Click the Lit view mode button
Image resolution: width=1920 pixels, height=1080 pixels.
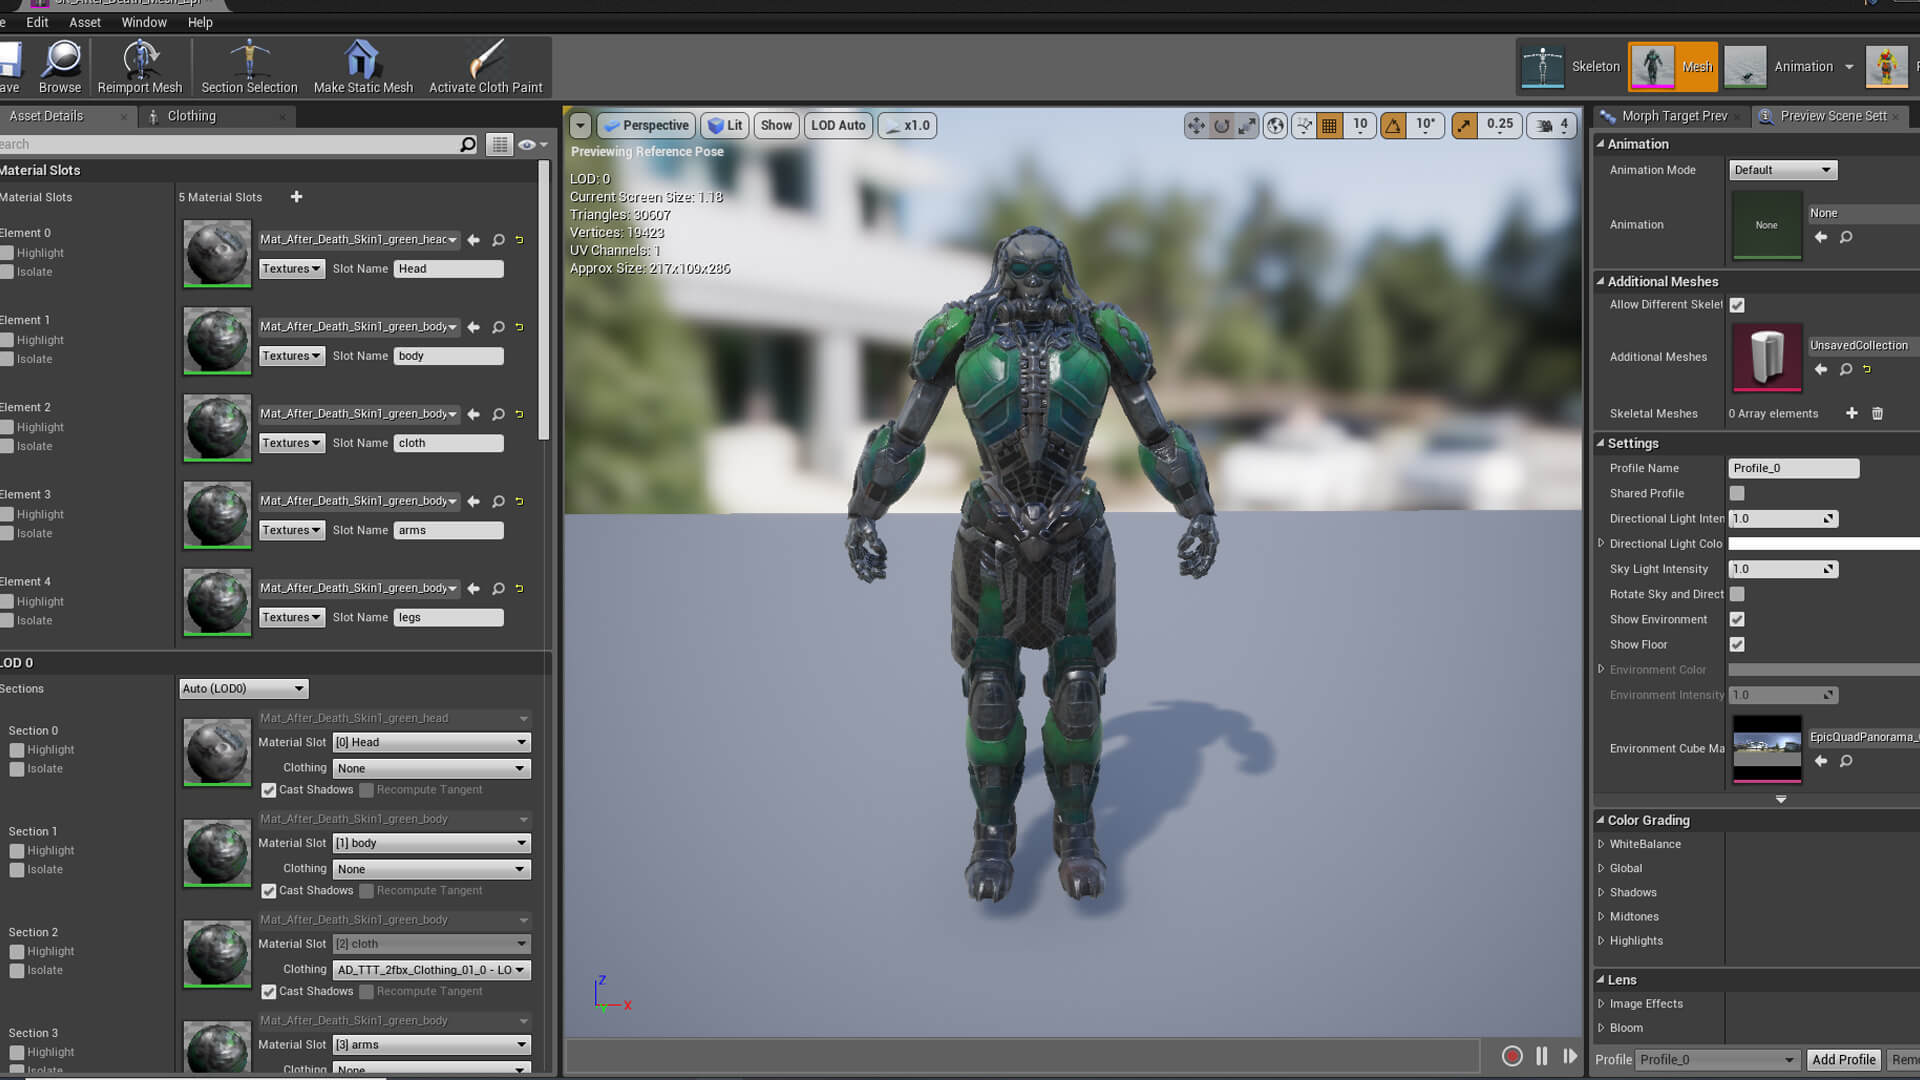click(726, 125)
